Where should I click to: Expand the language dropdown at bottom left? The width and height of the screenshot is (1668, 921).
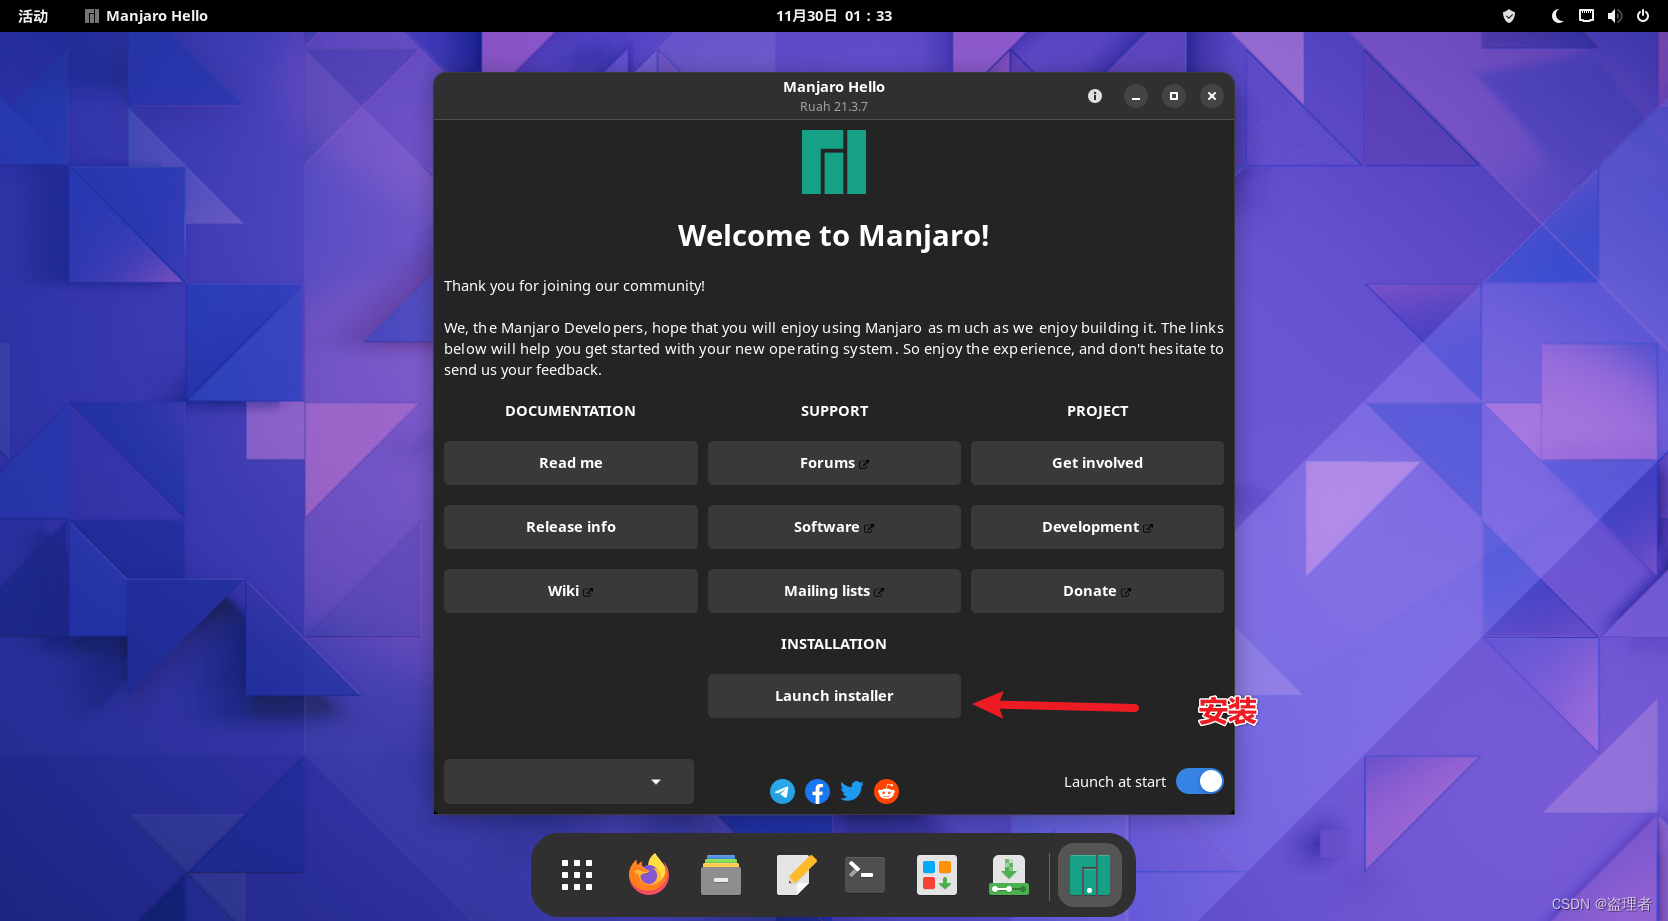click(x=569, y=781)
